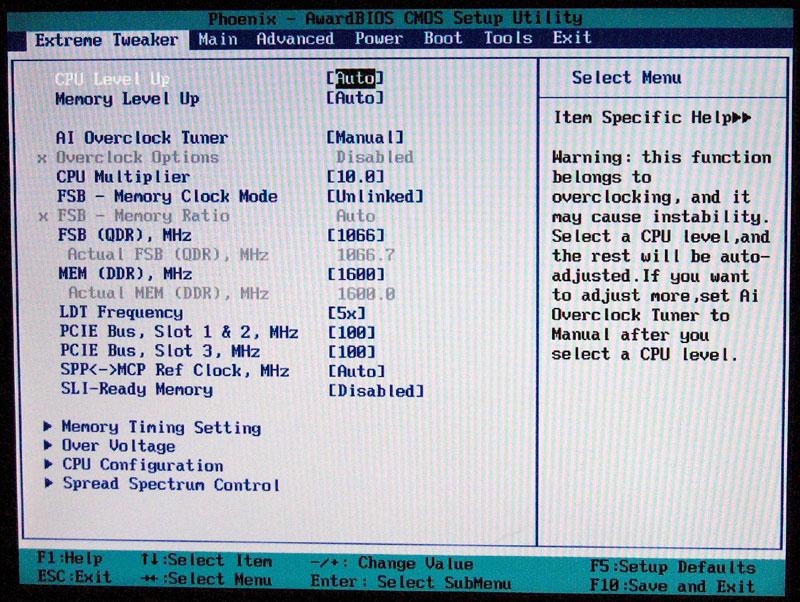Click the Item Specific Help heading
The height and width of the screenshot is (602, 800).
pos(643,117)
